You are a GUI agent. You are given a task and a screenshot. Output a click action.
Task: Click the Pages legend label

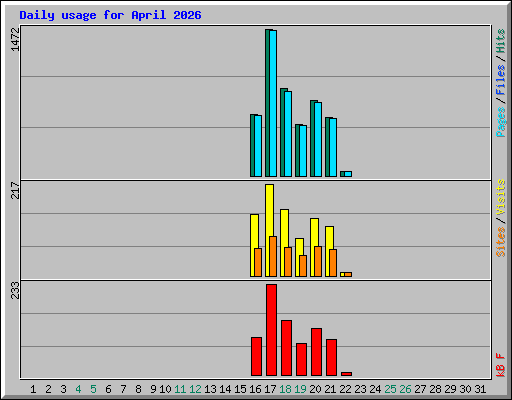coord(500,122)
